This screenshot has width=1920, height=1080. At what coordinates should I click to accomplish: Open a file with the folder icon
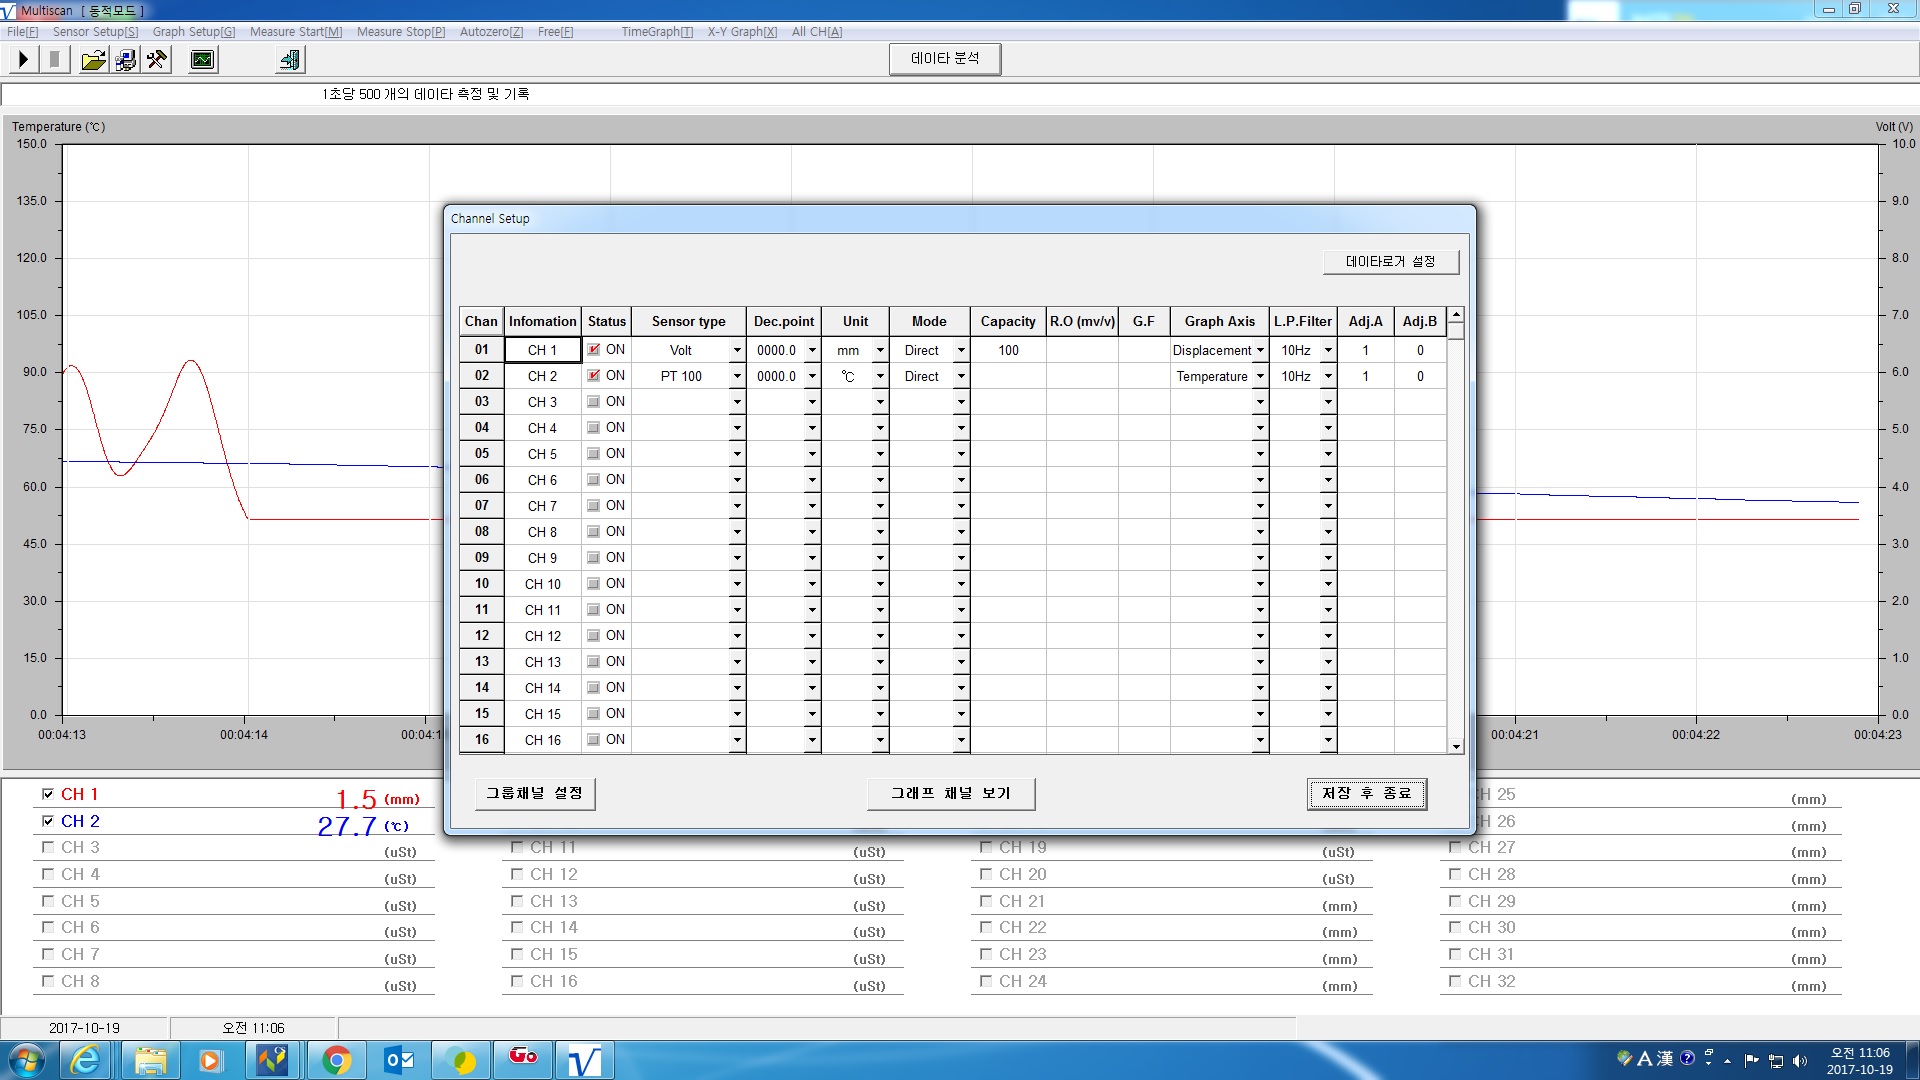point(94,60)
